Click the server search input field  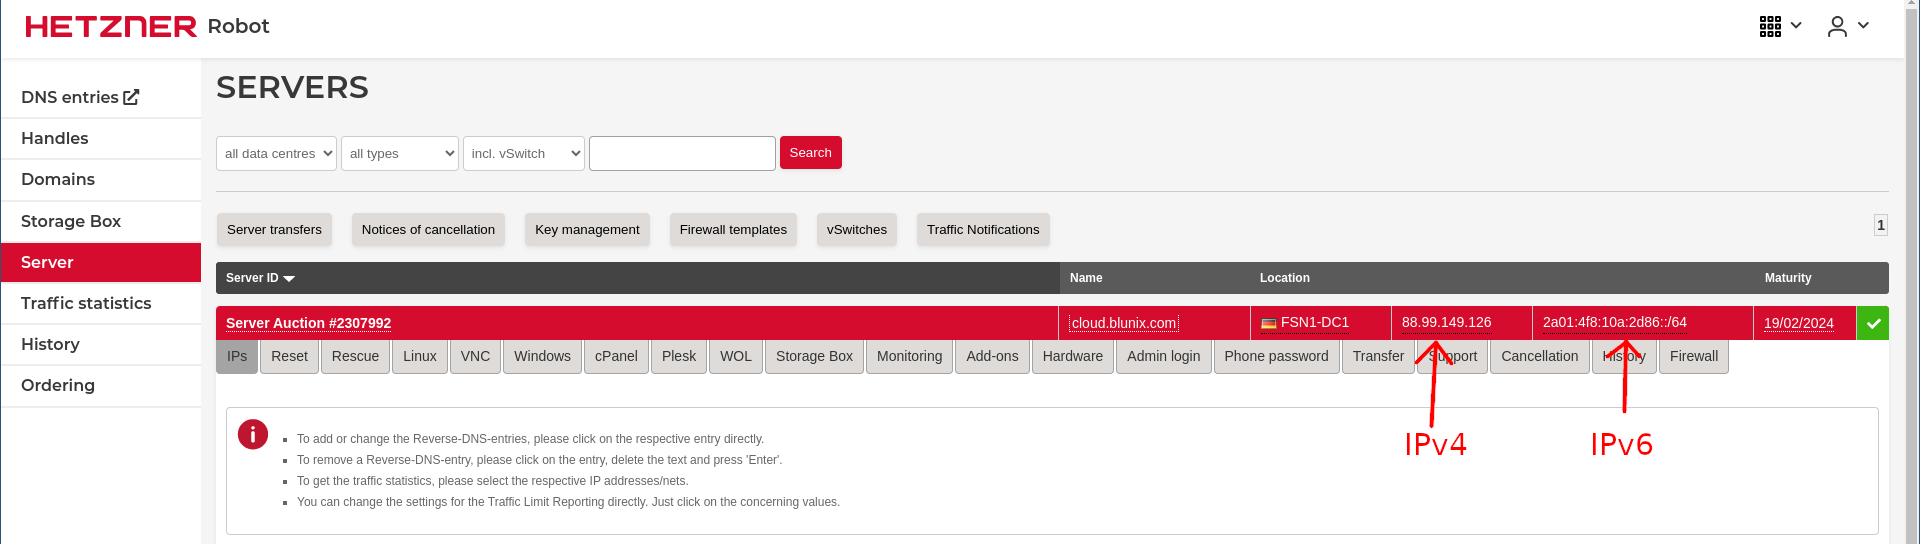click(x=682, y=153)
